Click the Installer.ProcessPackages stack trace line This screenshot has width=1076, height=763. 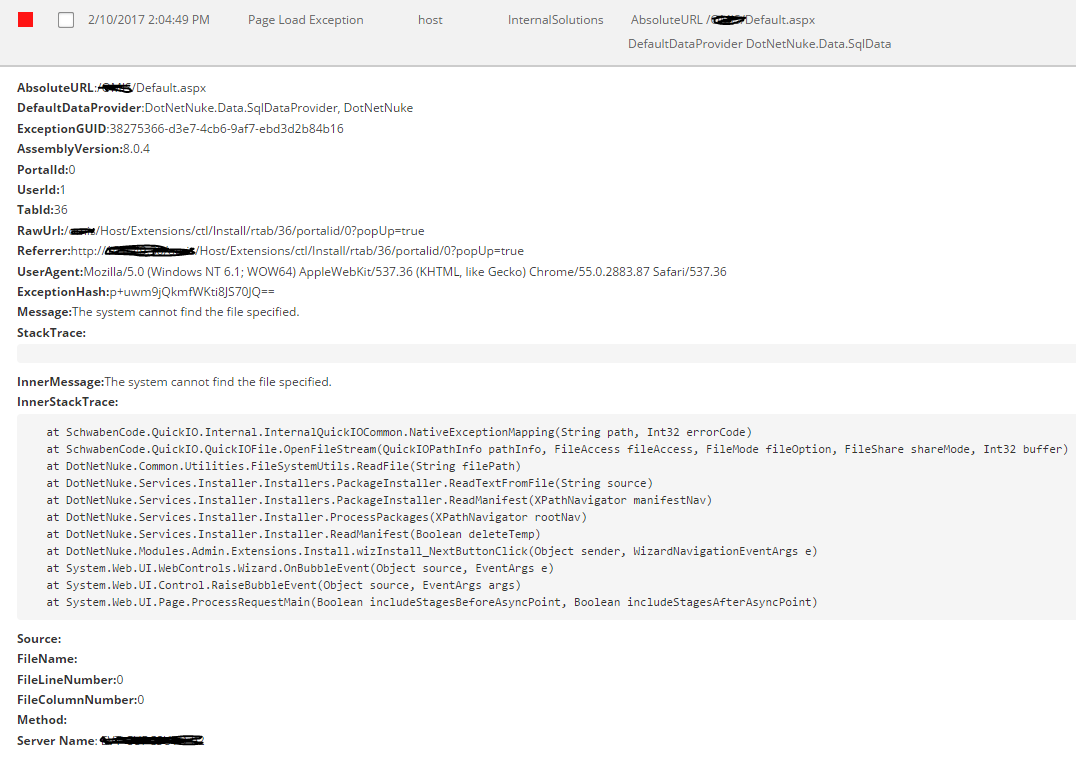click(317, 517)
